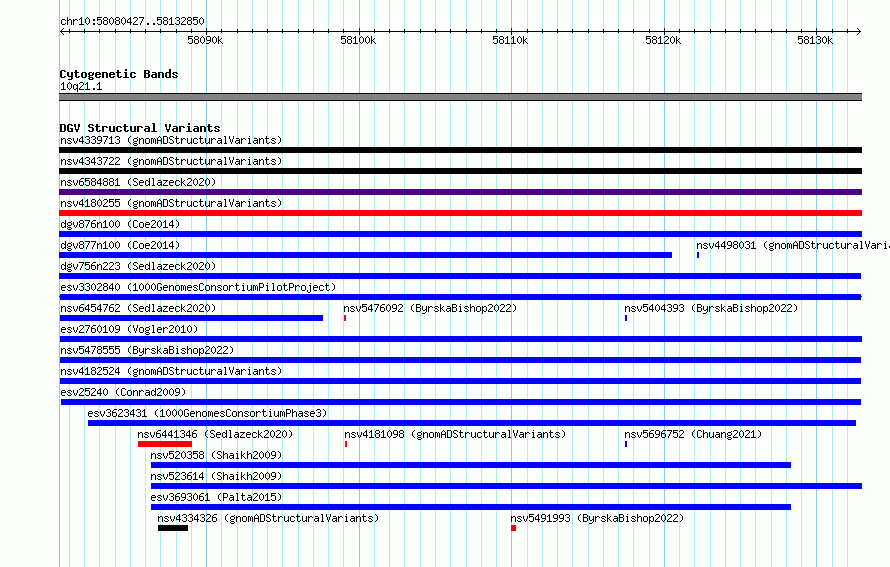Open the esv3302840 1000Genomes Pilot label
Image resolution: width=890 pixels, height=567 pixels.
click(x=198, y=287)
